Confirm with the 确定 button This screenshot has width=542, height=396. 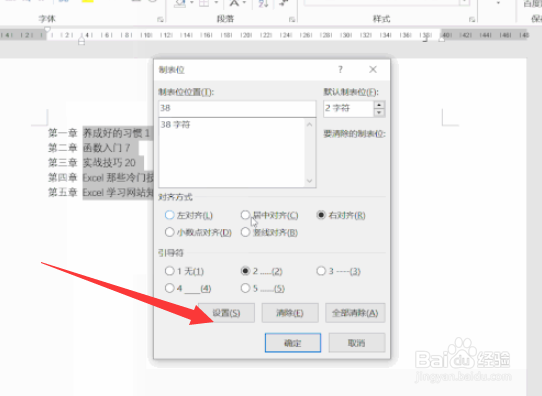pyautogui.click(x=293, y=343)
